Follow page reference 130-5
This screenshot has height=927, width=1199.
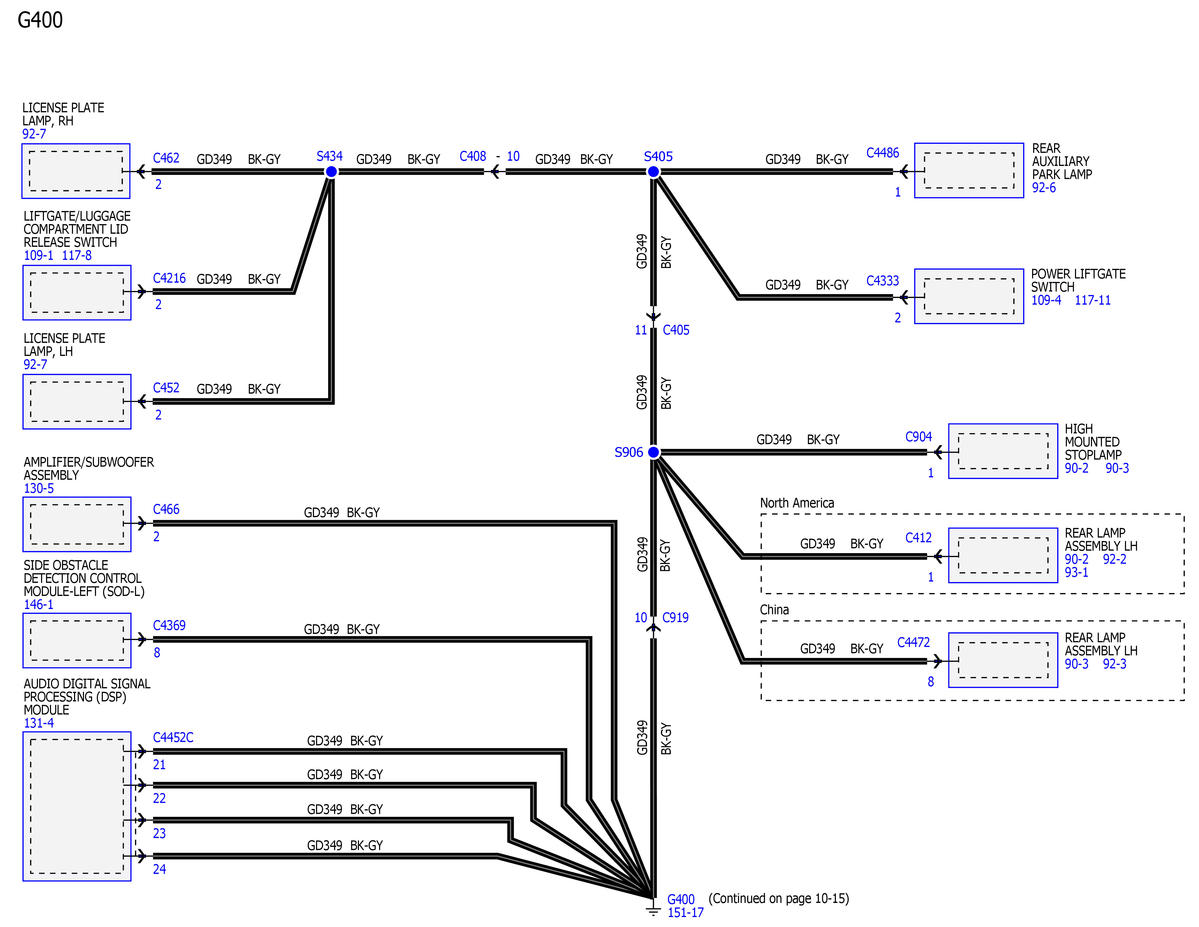38,488
